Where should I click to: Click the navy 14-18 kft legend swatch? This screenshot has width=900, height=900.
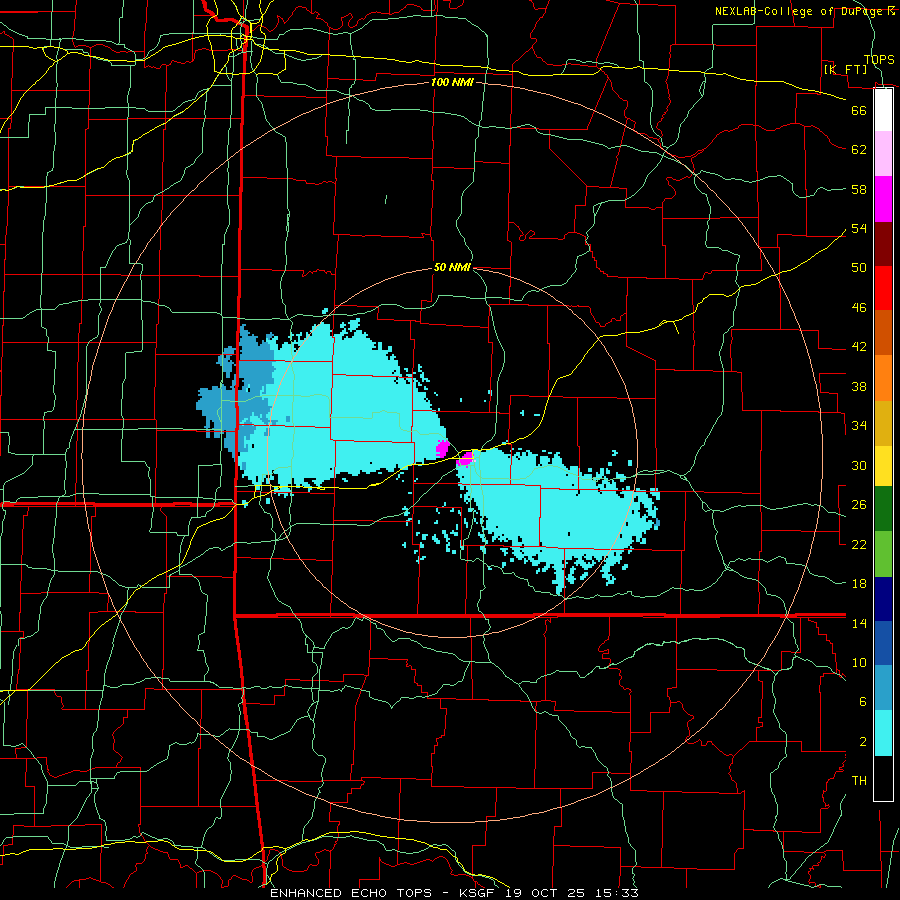tap(883, 599)
